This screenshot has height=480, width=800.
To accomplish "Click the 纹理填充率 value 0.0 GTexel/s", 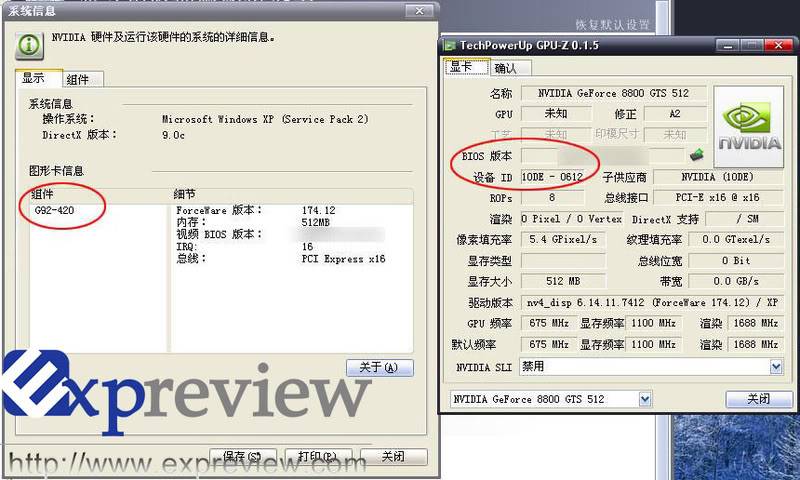I will tap(736, 239).
